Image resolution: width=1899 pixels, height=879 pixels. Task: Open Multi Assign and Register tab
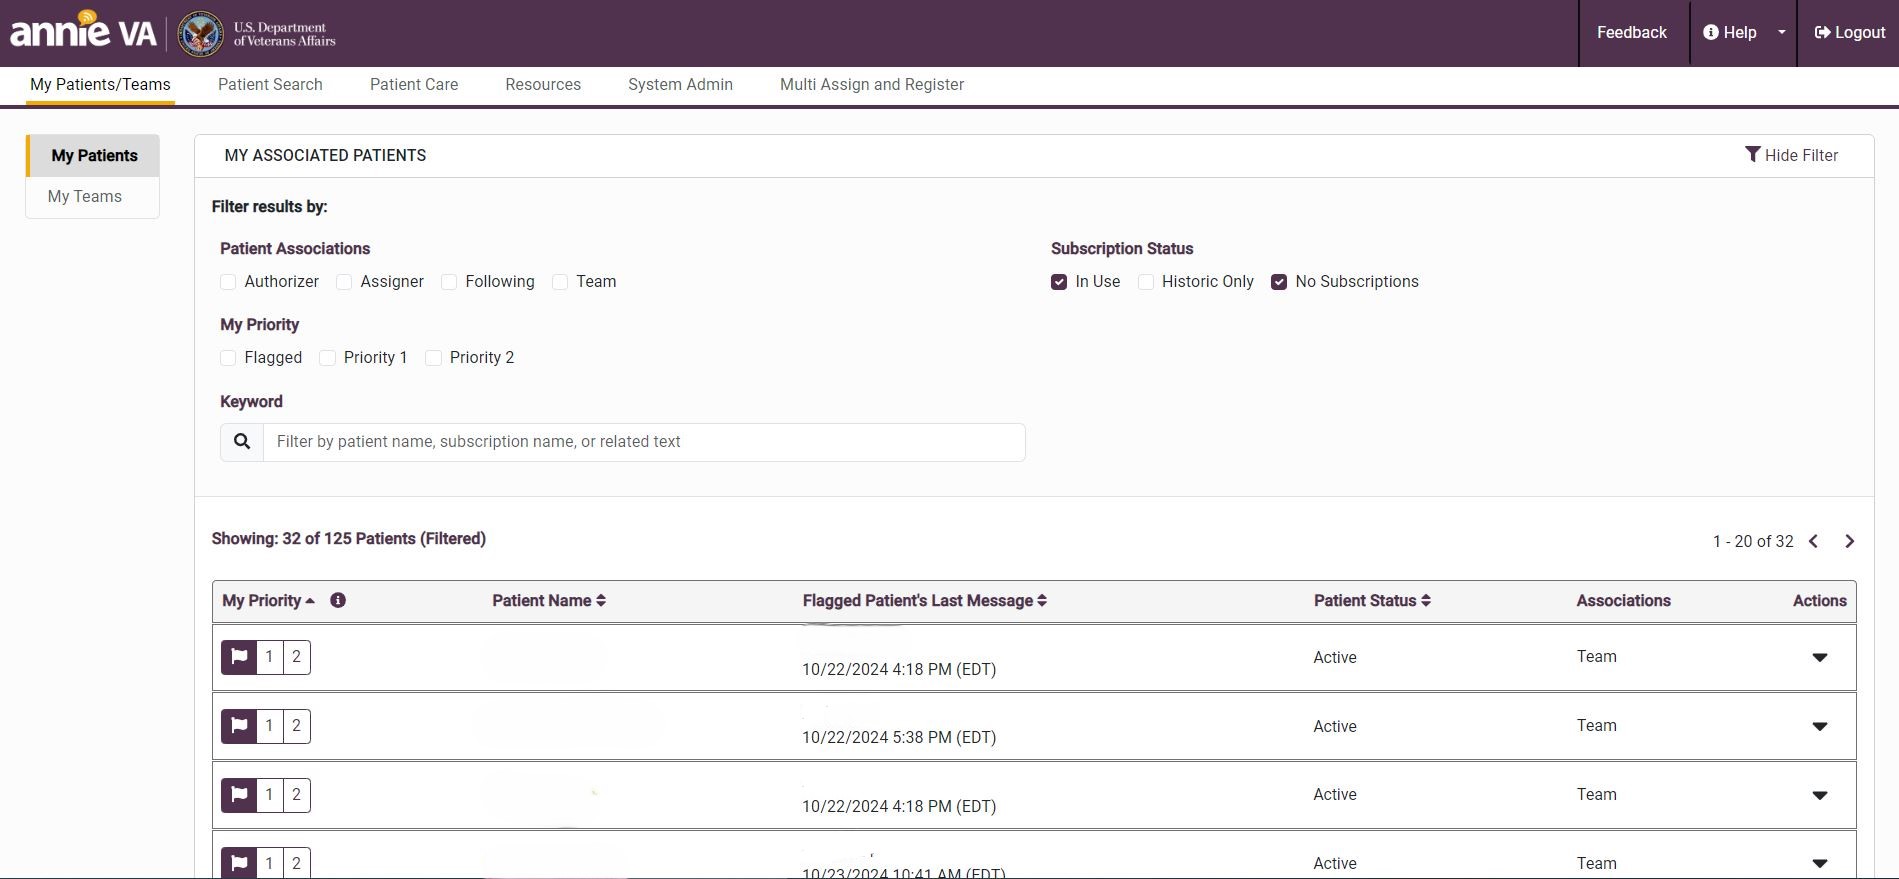[872, 85]
